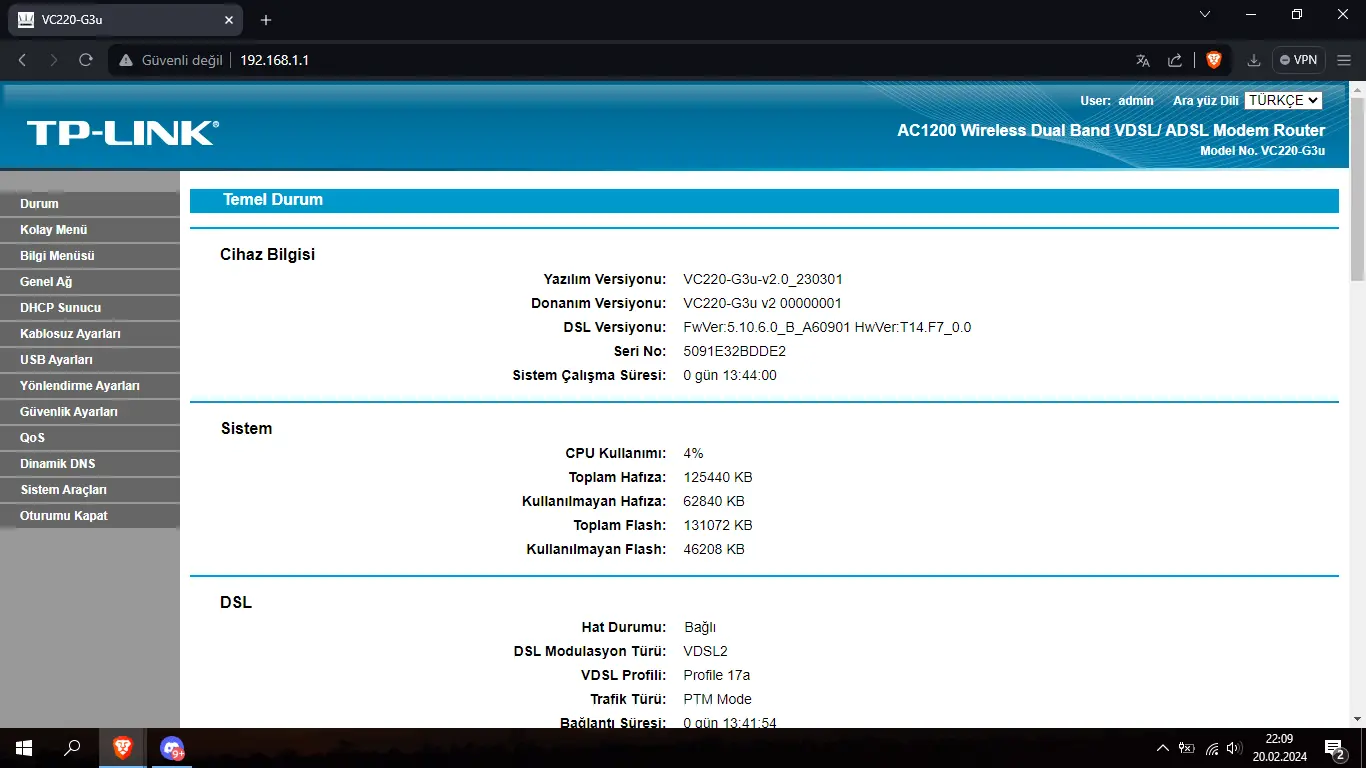Open the Yönlendirme Ayarları menu
The height and width of the screenshot is (768, 1366).
point(90,386)
